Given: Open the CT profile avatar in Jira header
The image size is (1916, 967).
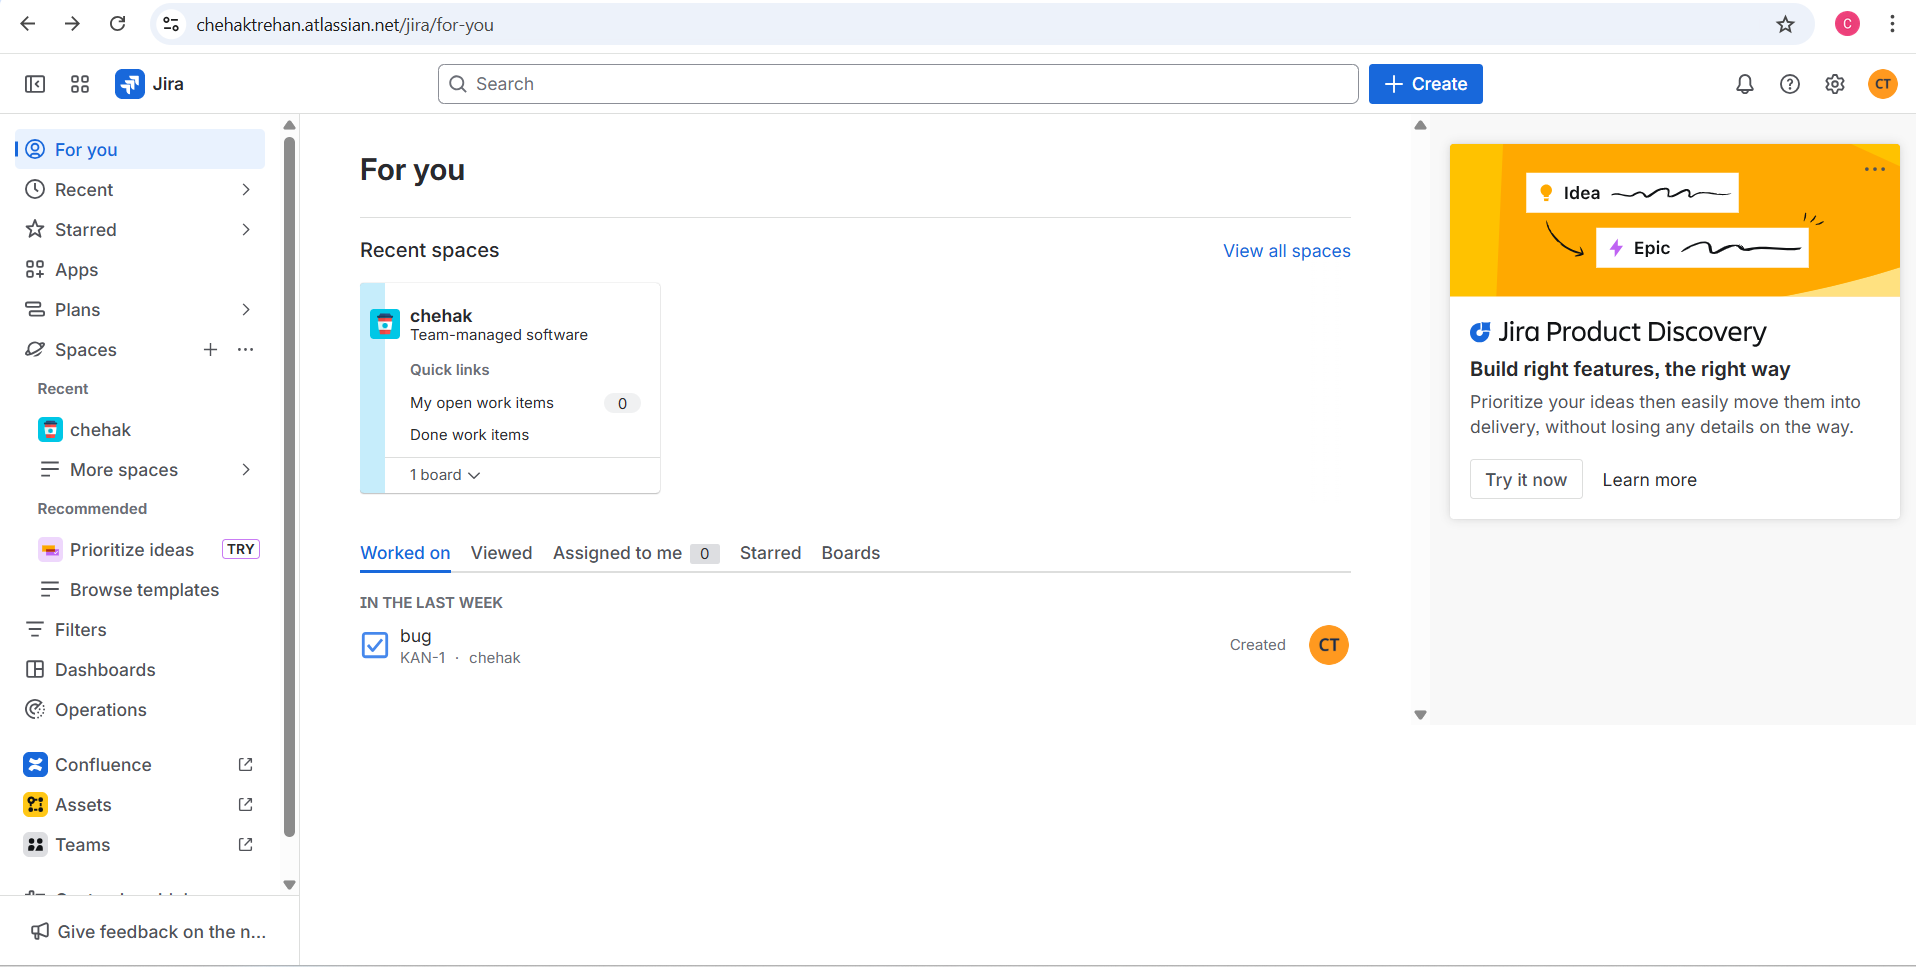Looking at the screenshot, I should (x=1883, y=84).
